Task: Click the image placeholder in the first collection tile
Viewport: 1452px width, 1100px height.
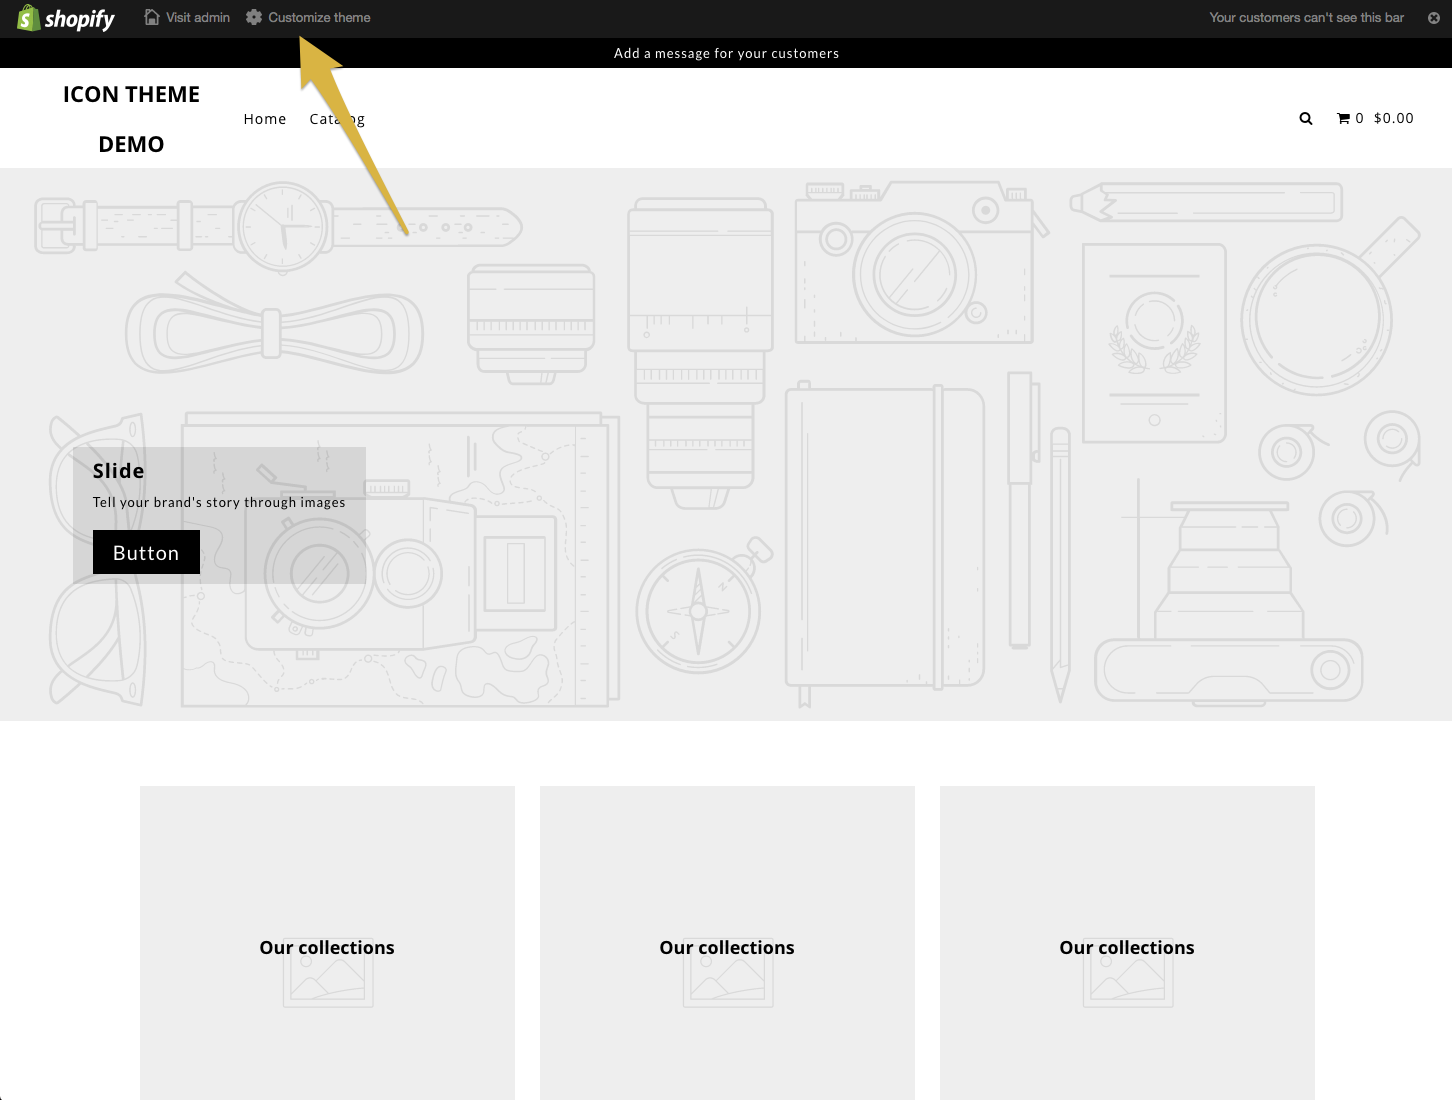Action: (327, 972)
